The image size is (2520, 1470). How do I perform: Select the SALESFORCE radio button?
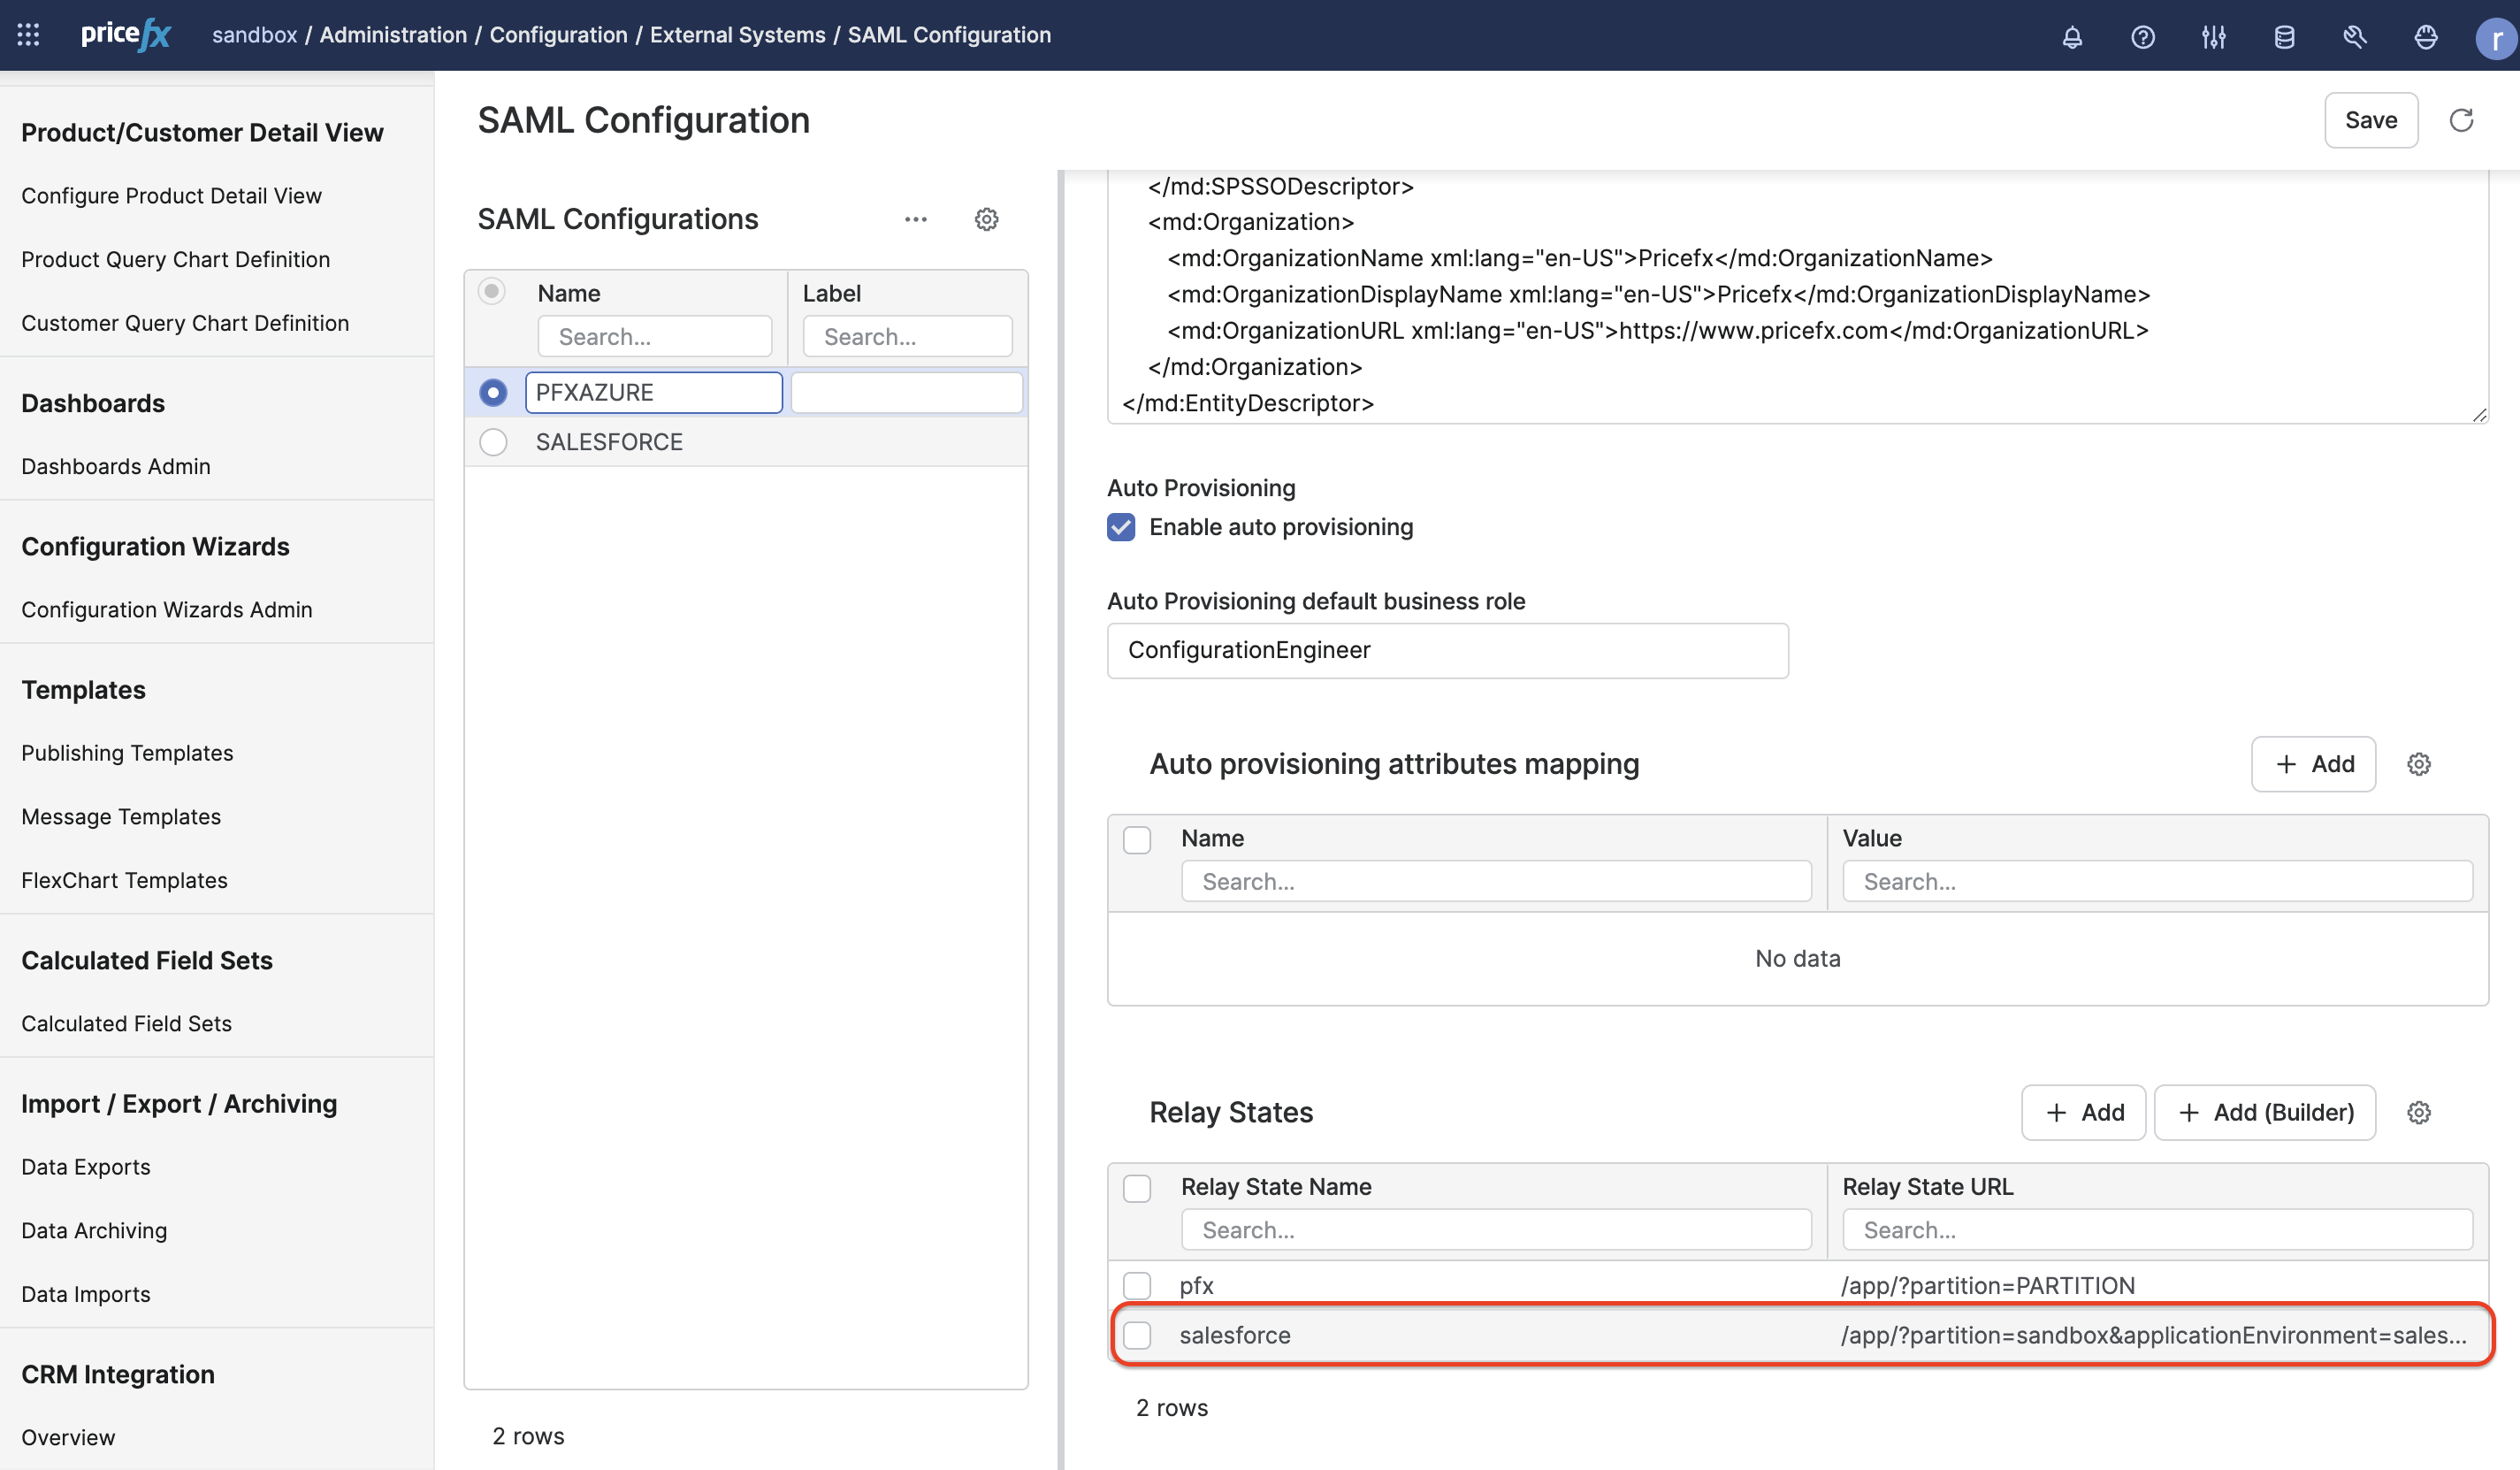coord(493,442)
